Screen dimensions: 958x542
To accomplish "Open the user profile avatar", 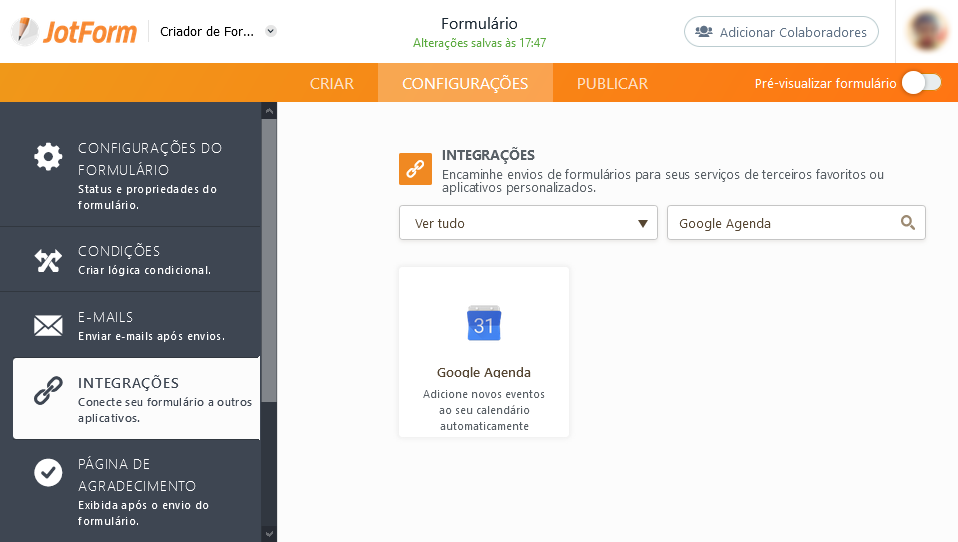I will tap(927, 31).
